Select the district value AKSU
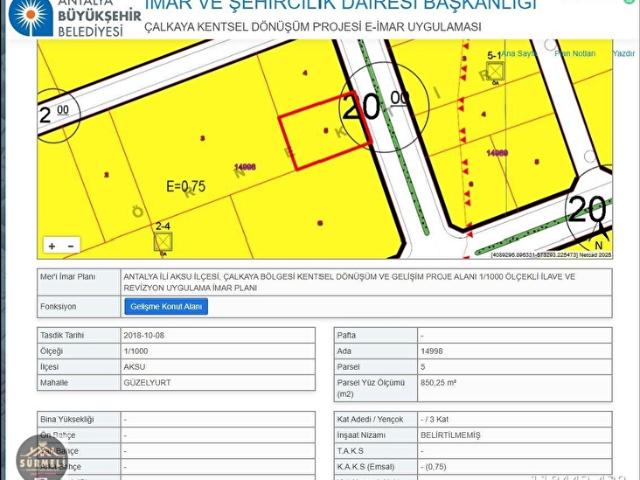 (134, 367)
